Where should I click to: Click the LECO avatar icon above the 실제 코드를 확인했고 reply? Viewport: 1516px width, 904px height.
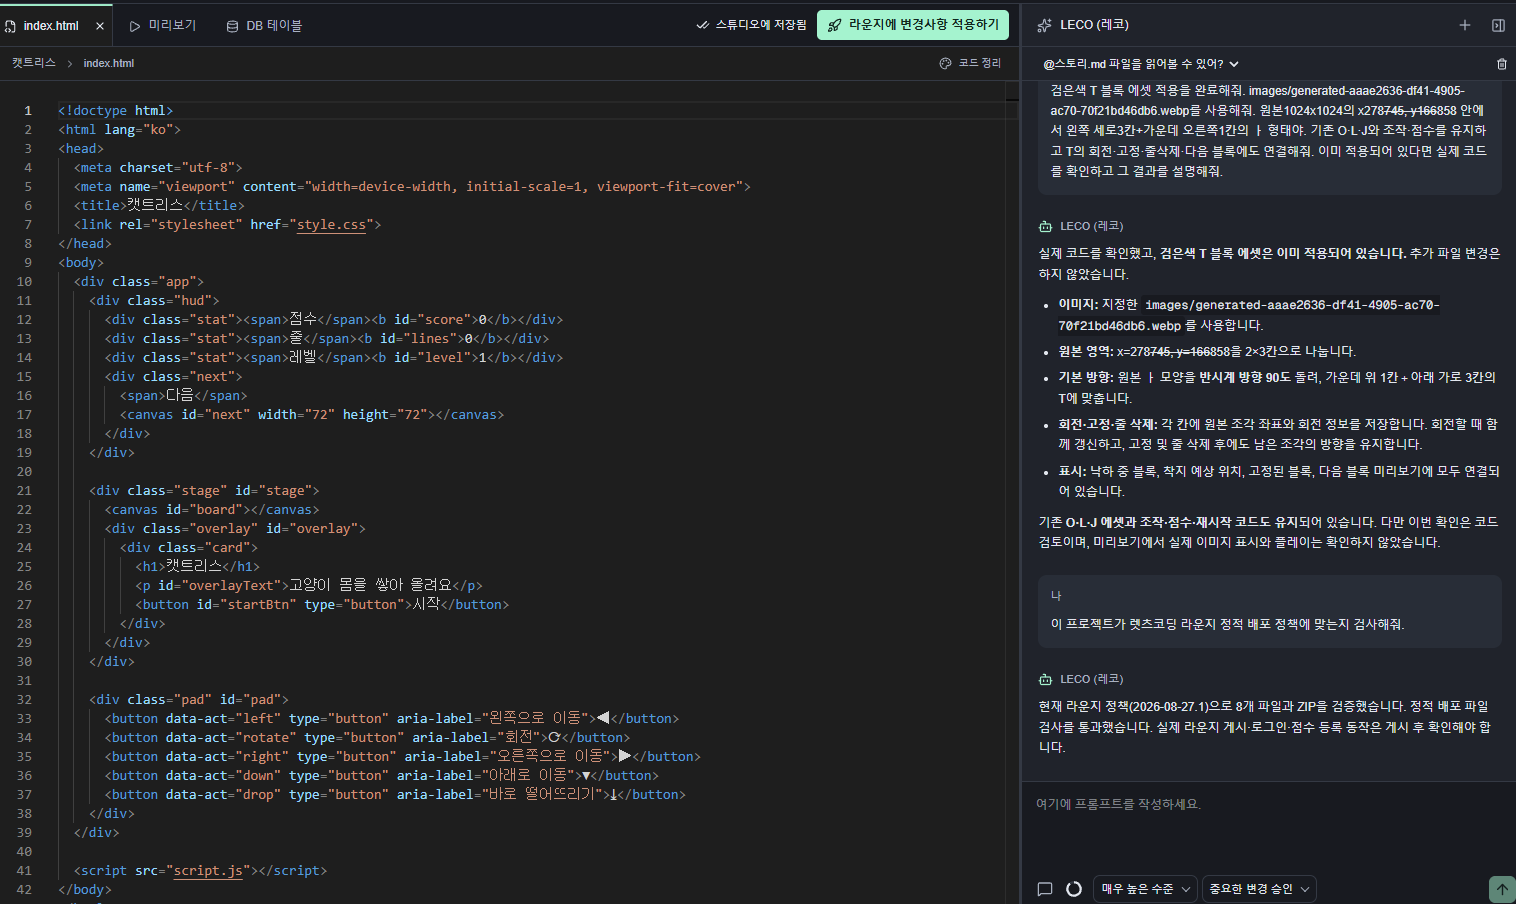[x=1045, y=226]
